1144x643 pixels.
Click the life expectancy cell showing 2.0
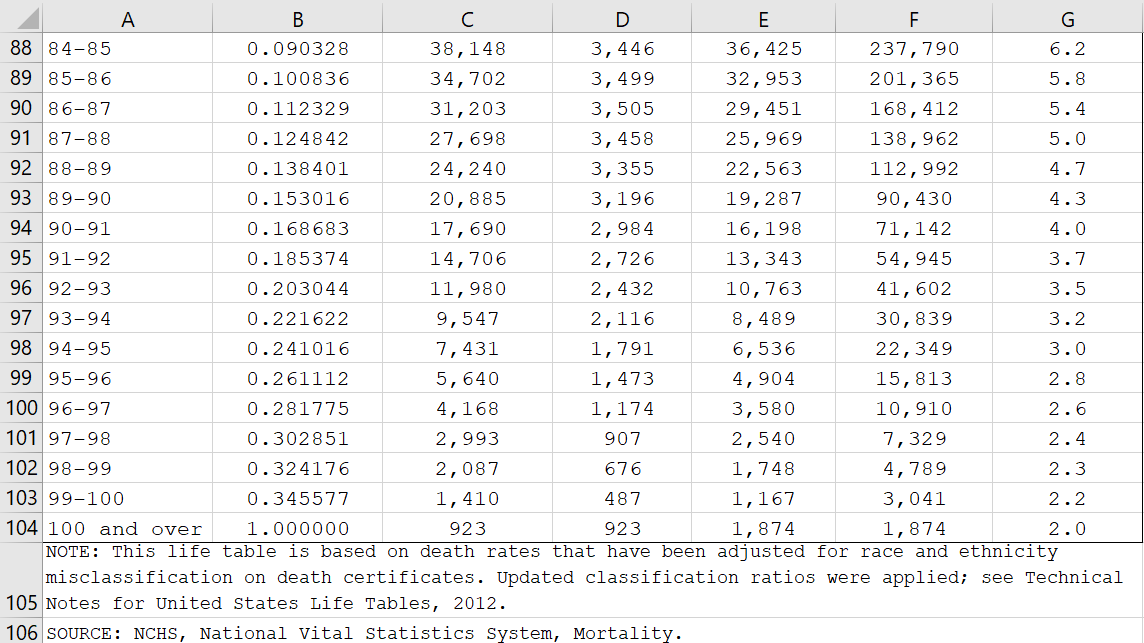pyautogui.click(x=1067, y=528)
